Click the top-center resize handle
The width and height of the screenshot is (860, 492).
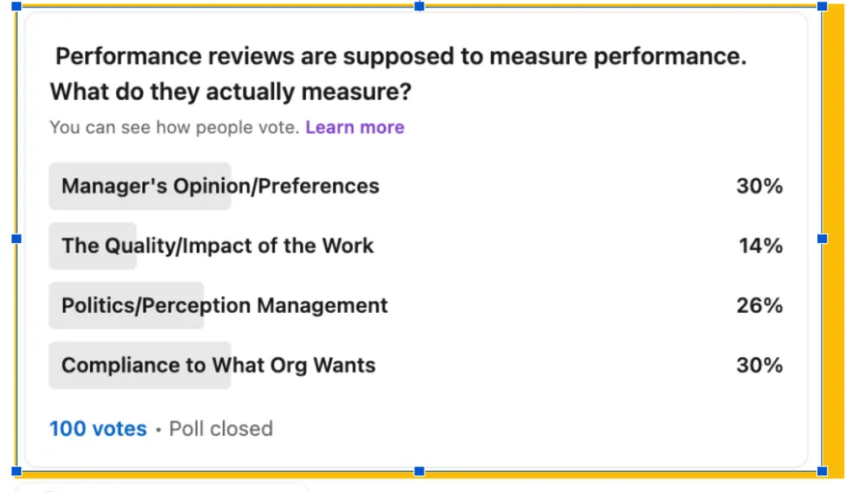pyautogui.click(x=419, y=7)
